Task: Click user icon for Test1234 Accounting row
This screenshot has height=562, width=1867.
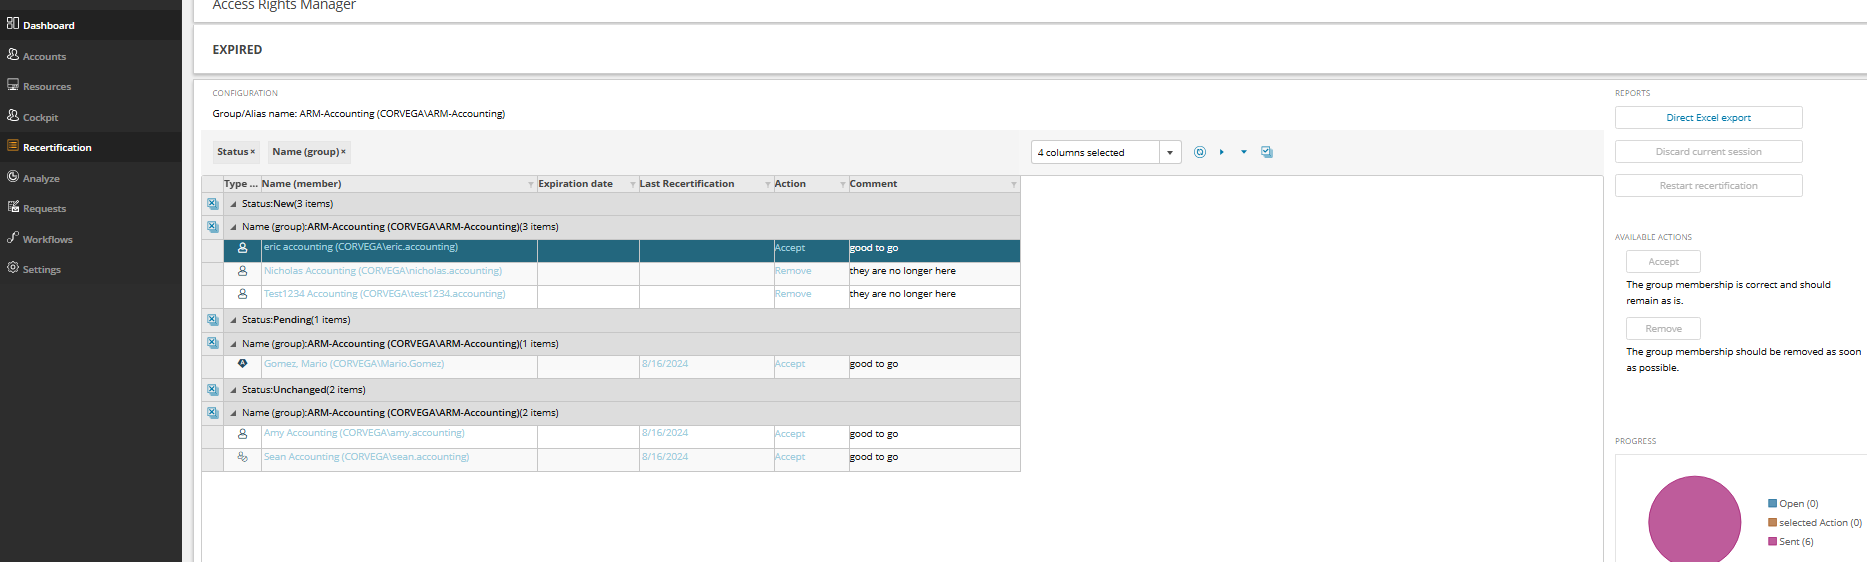Action: point(242,294)
